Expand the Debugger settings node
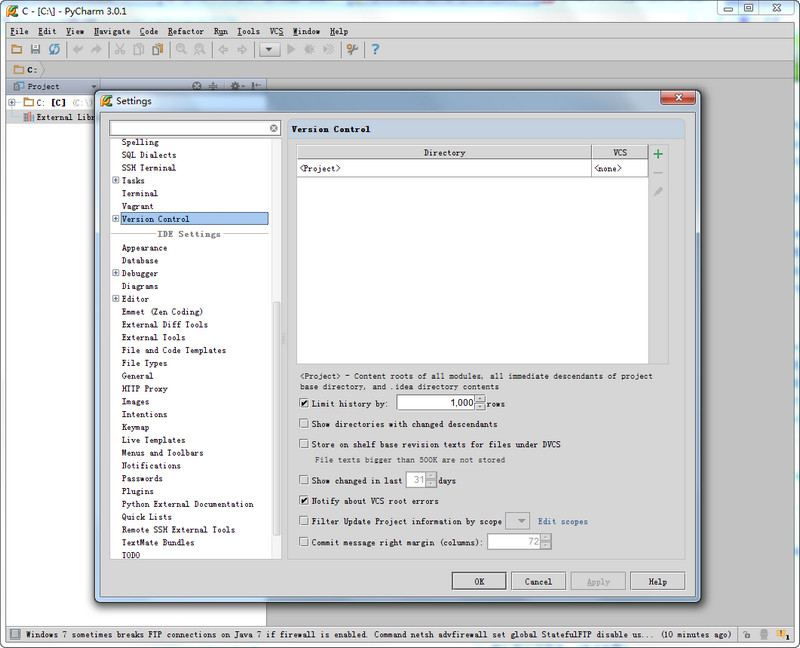This screenshot has width=800, height=648. pos(116,273)
